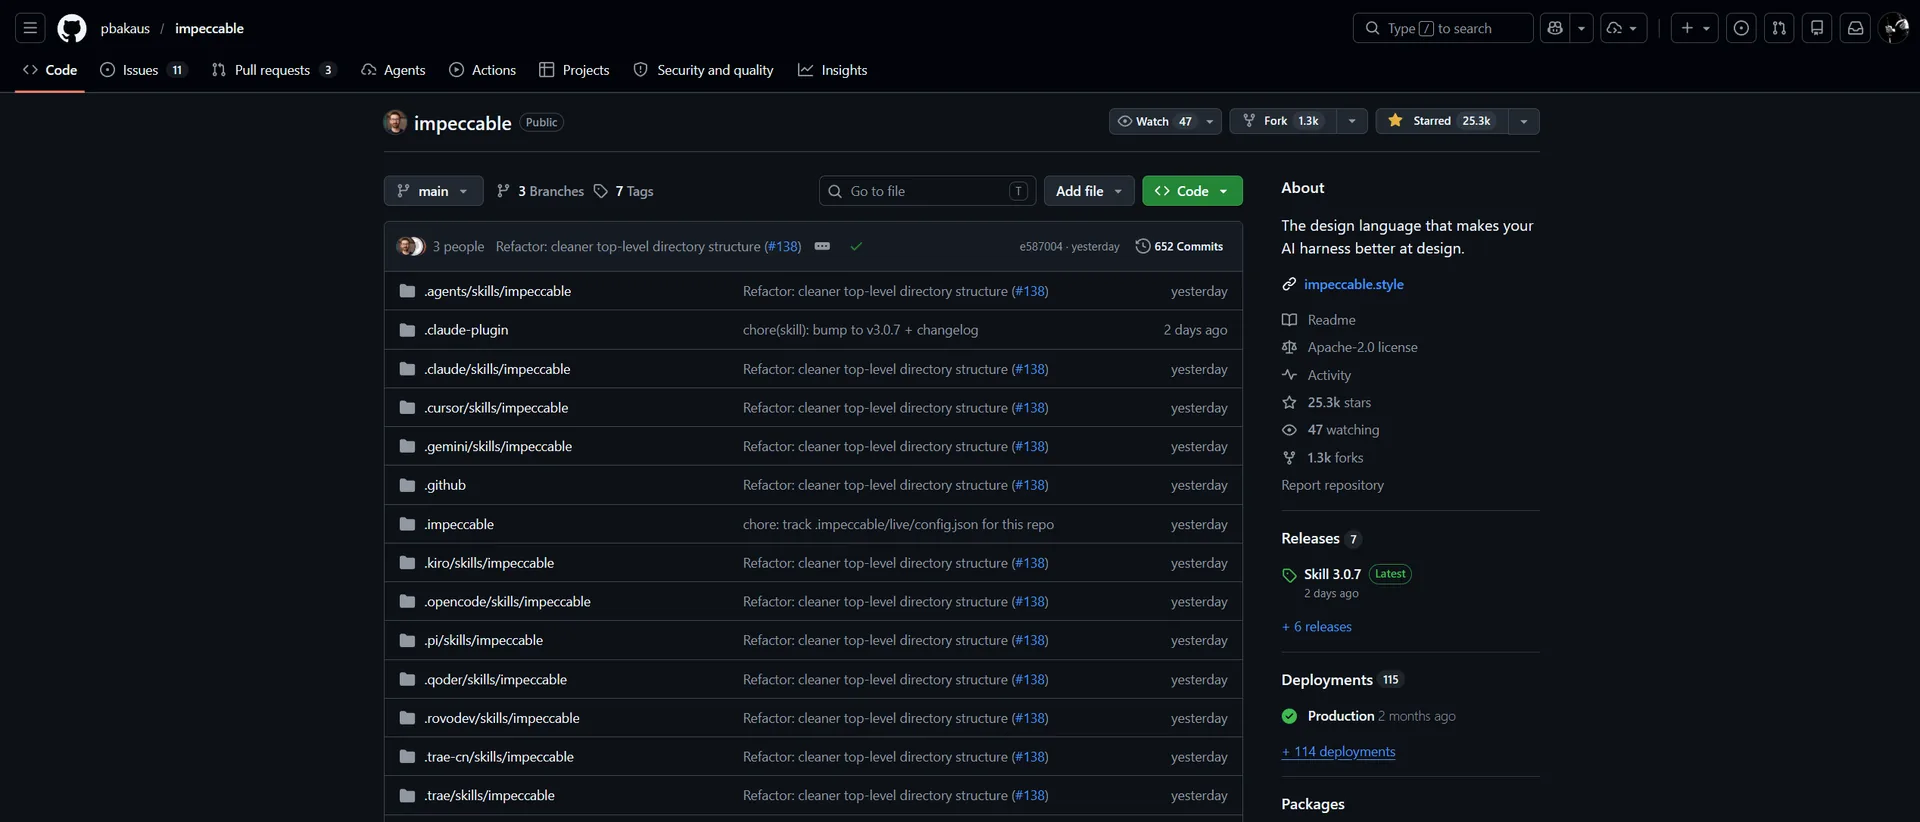Open the pull requests icon in header
This screenshot has height=822, width=1920.
1779,28
